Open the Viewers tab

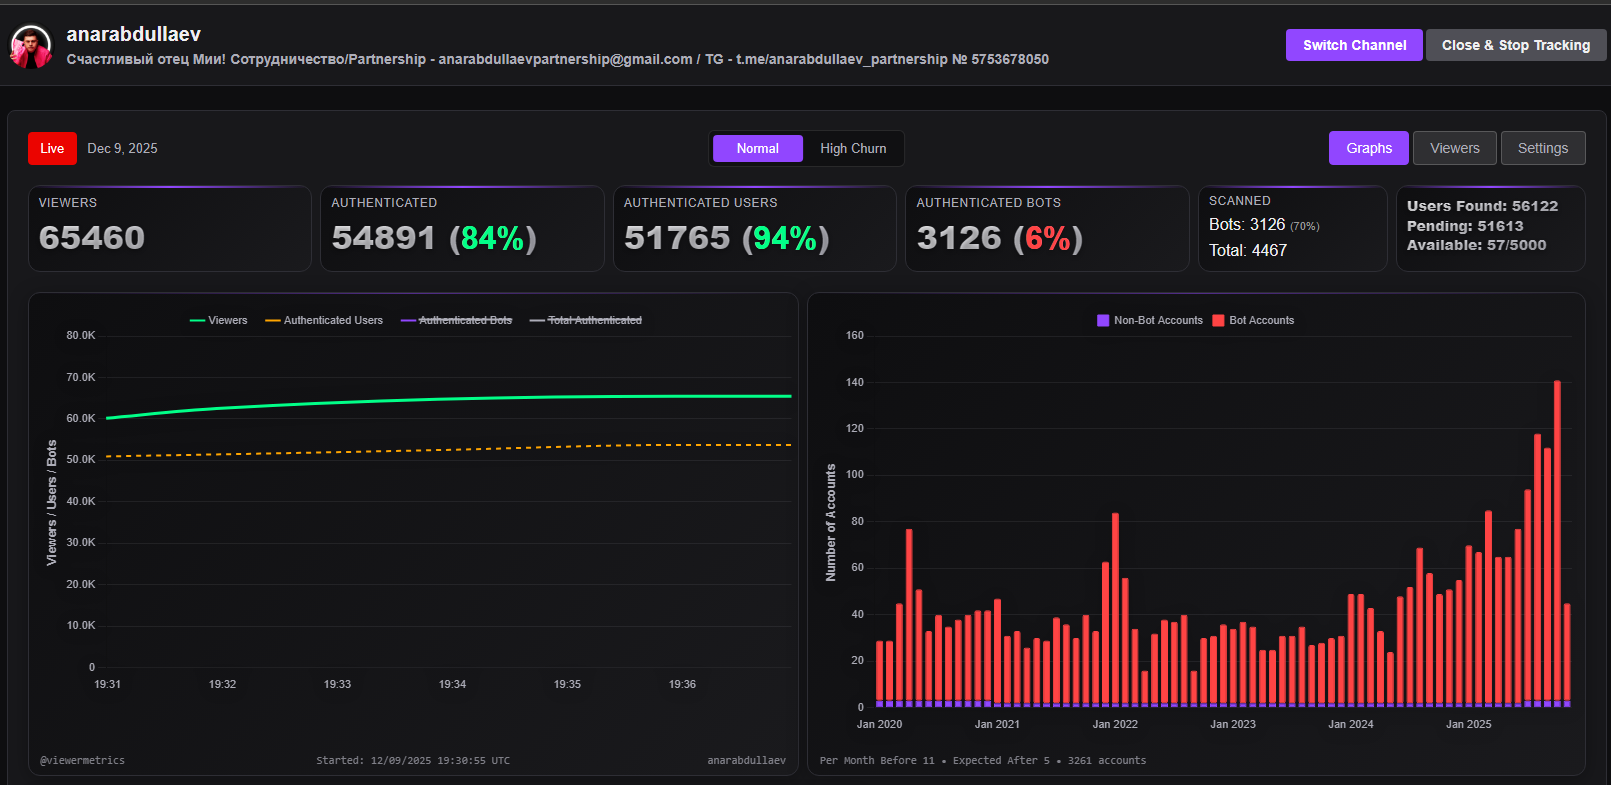[1454, 148]
